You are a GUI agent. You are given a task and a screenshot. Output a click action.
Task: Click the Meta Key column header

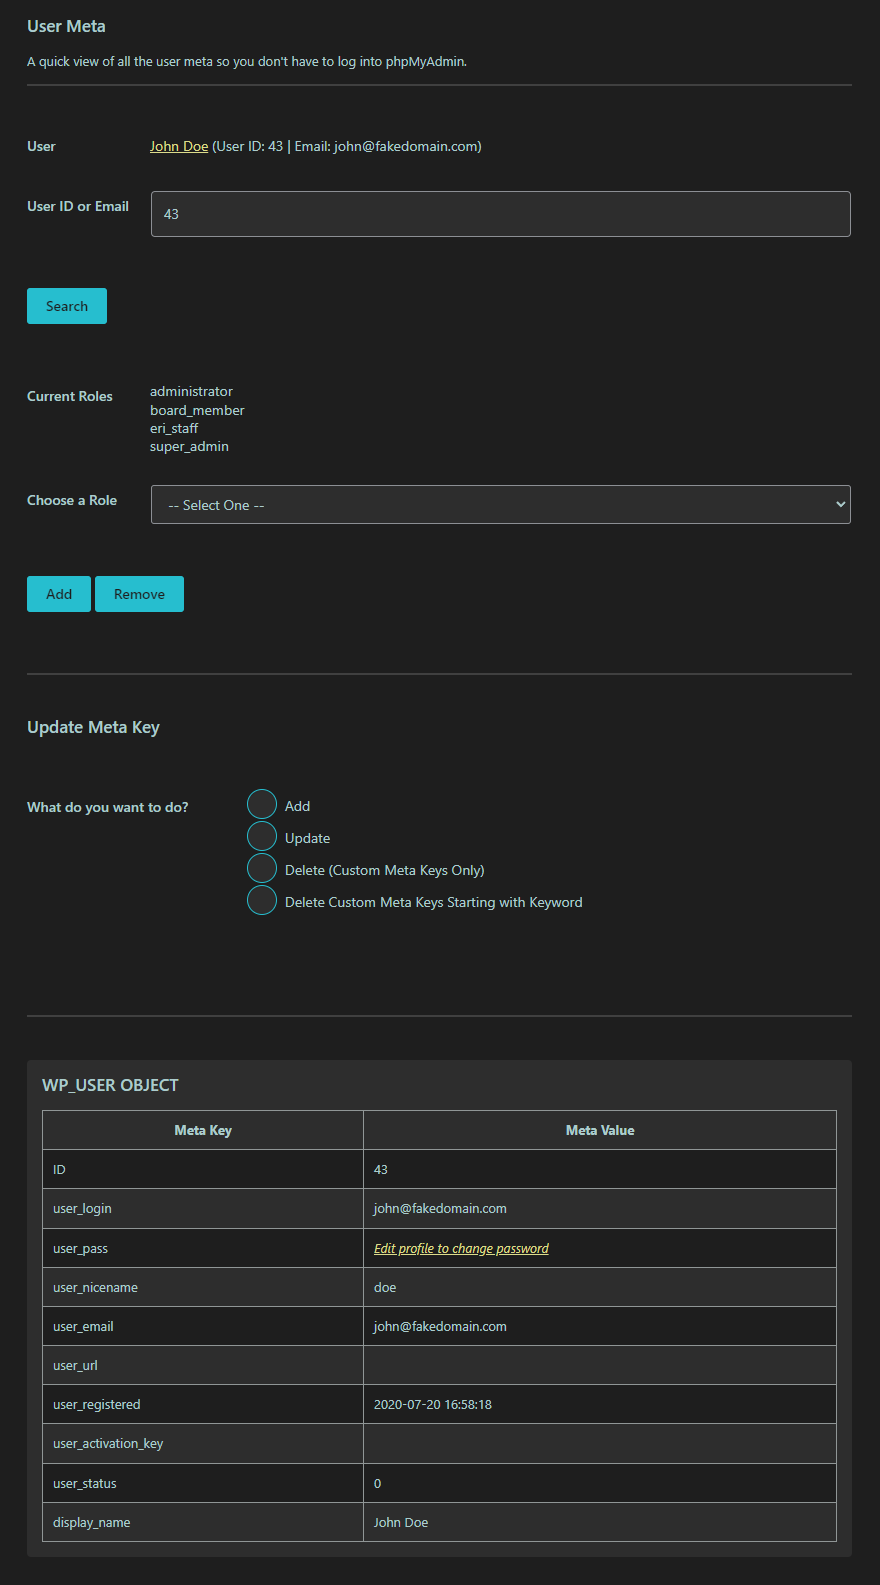(203, 1130)
